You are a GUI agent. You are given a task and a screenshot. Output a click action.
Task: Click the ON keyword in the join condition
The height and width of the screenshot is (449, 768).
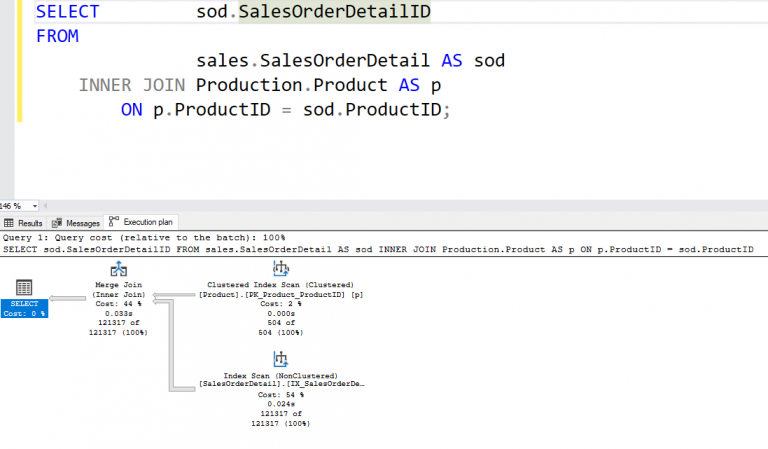(131, 110)
